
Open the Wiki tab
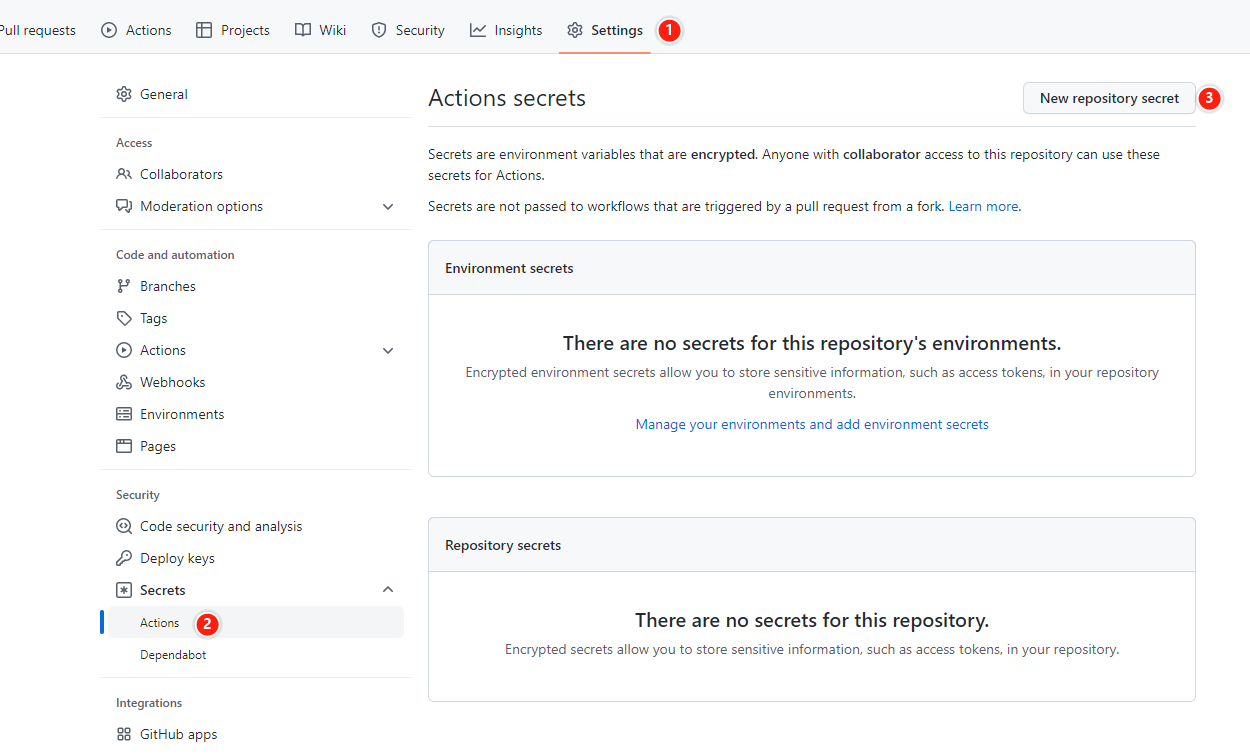[321, 30]
